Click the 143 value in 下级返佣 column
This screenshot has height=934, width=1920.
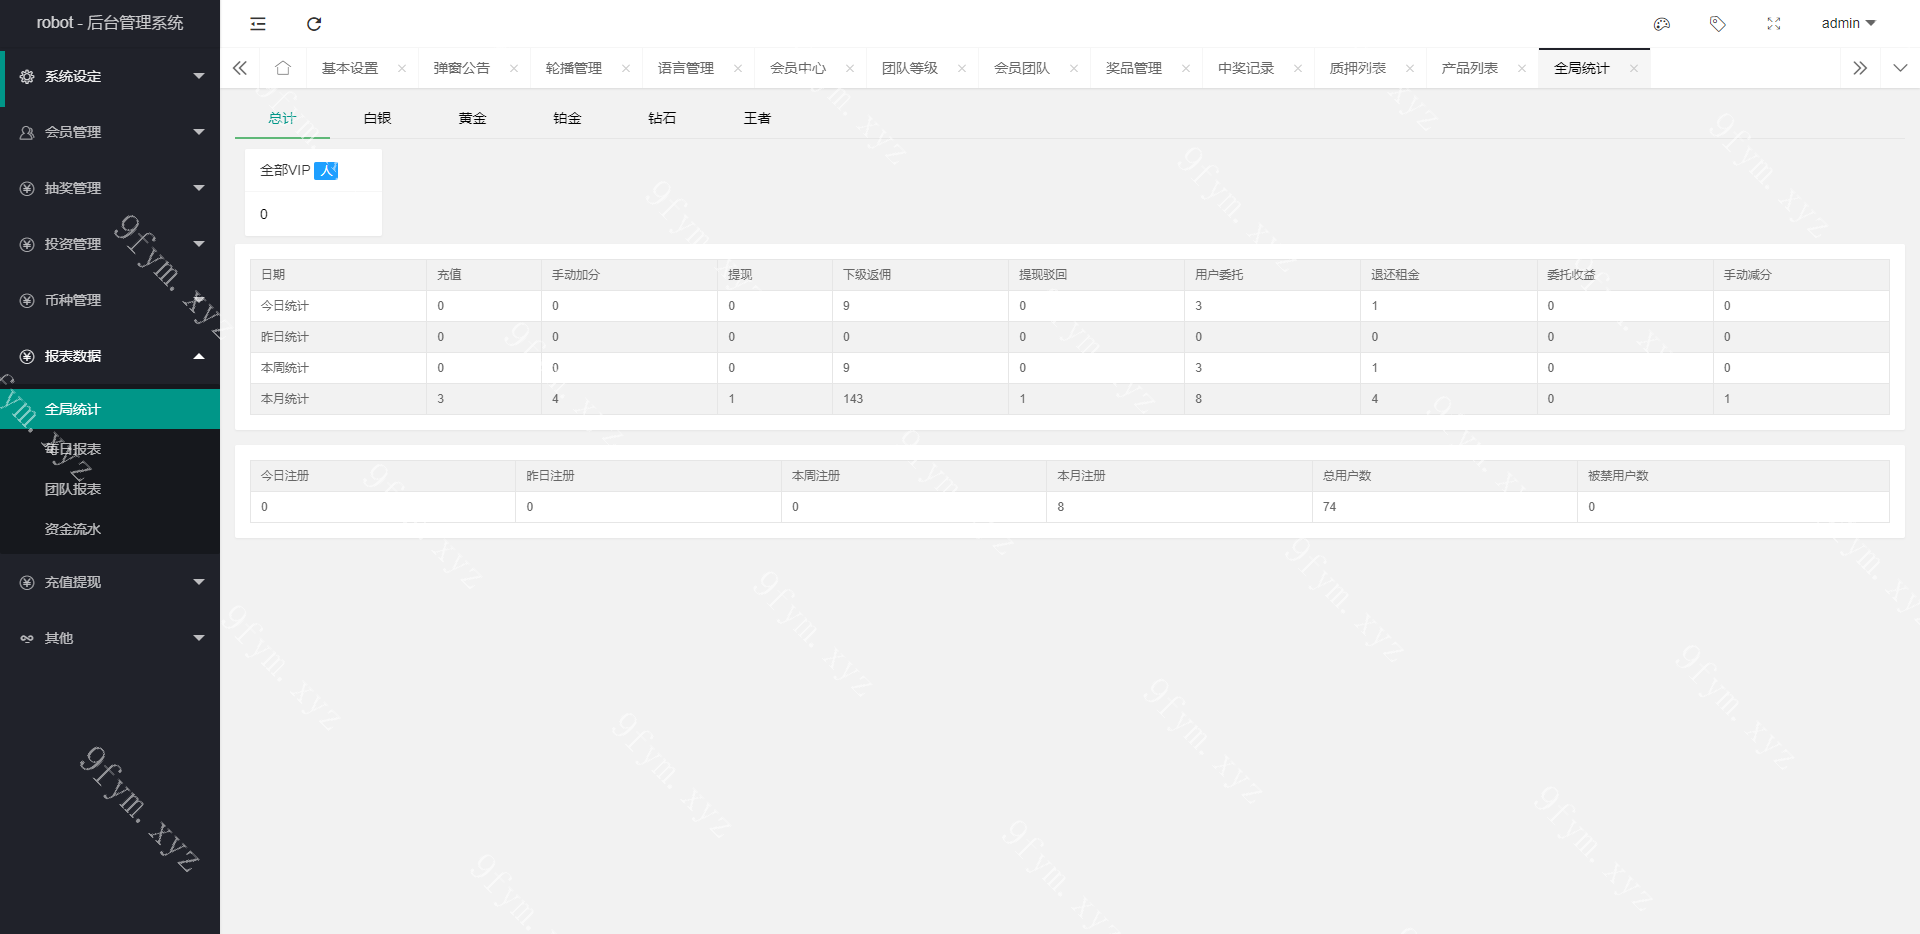click(x=853, y=399)
